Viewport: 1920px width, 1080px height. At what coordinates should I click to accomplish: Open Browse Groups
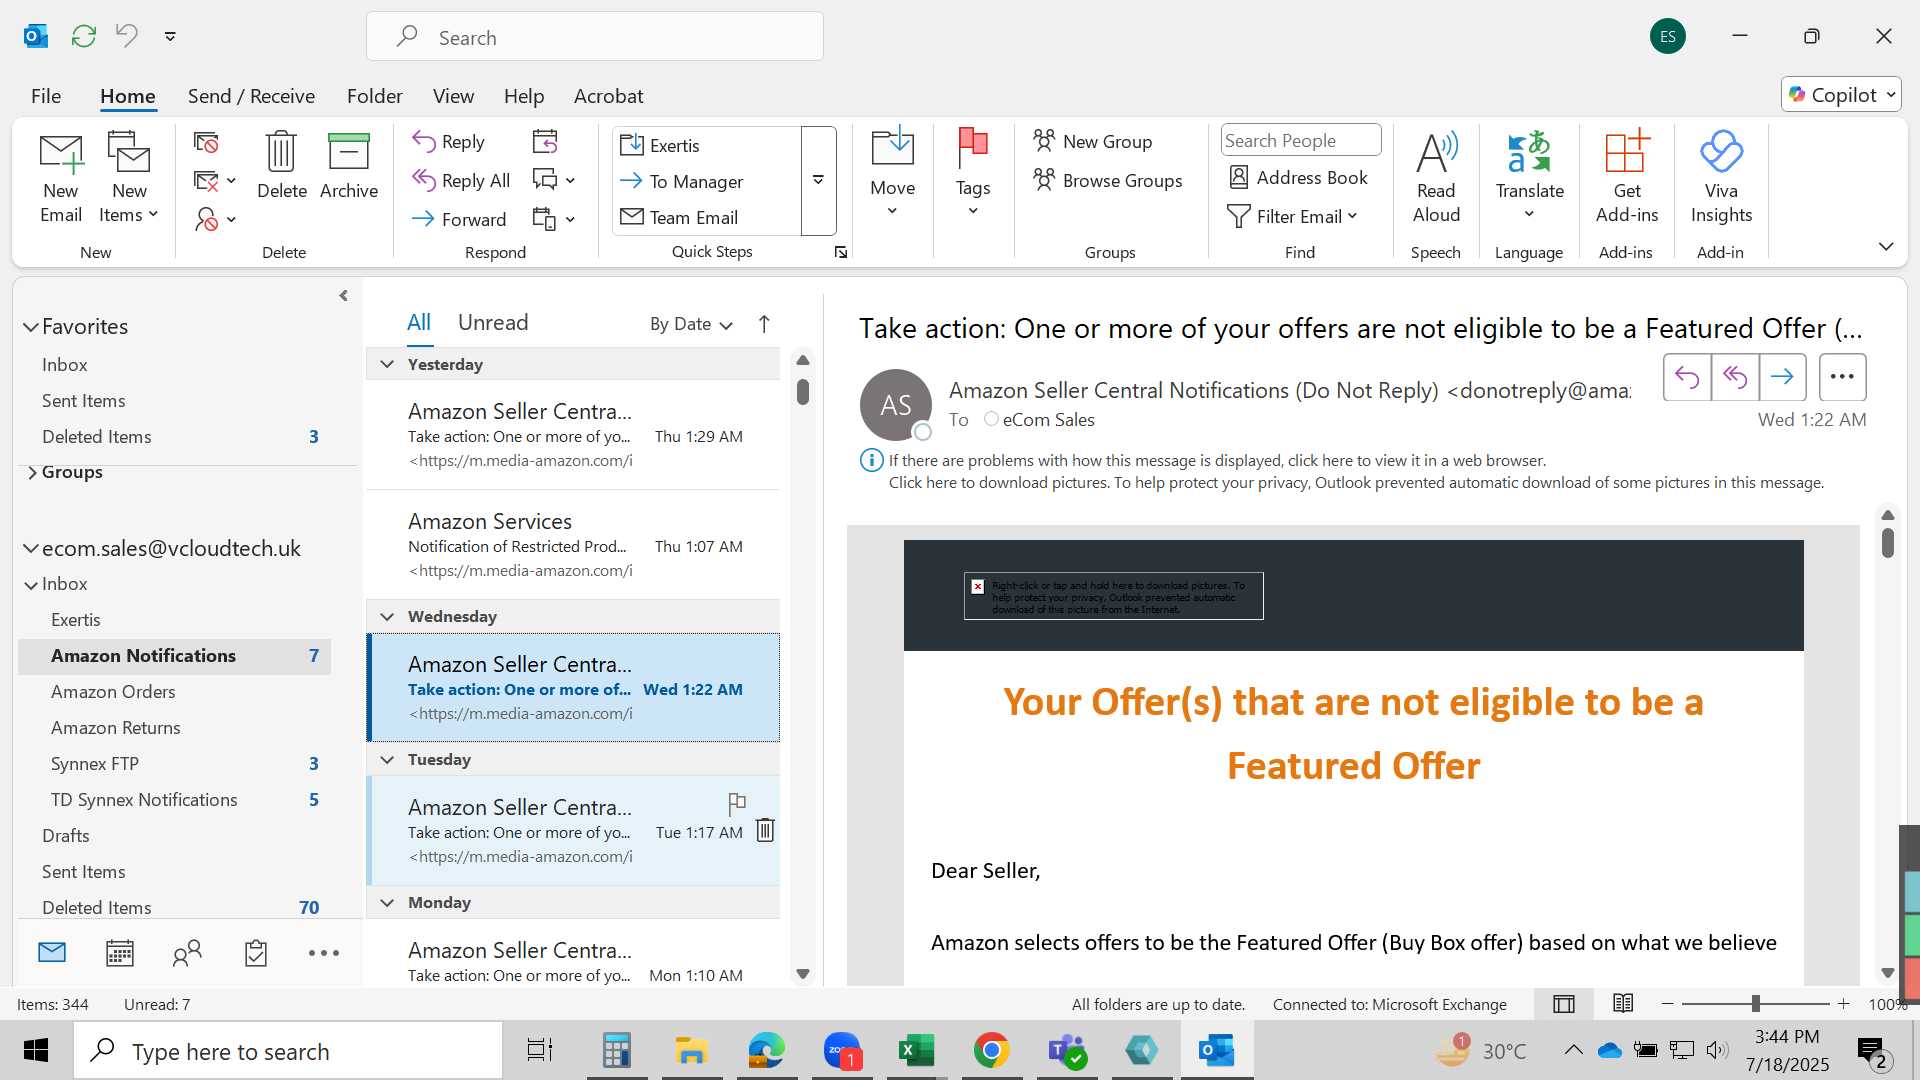point(1108,180)
